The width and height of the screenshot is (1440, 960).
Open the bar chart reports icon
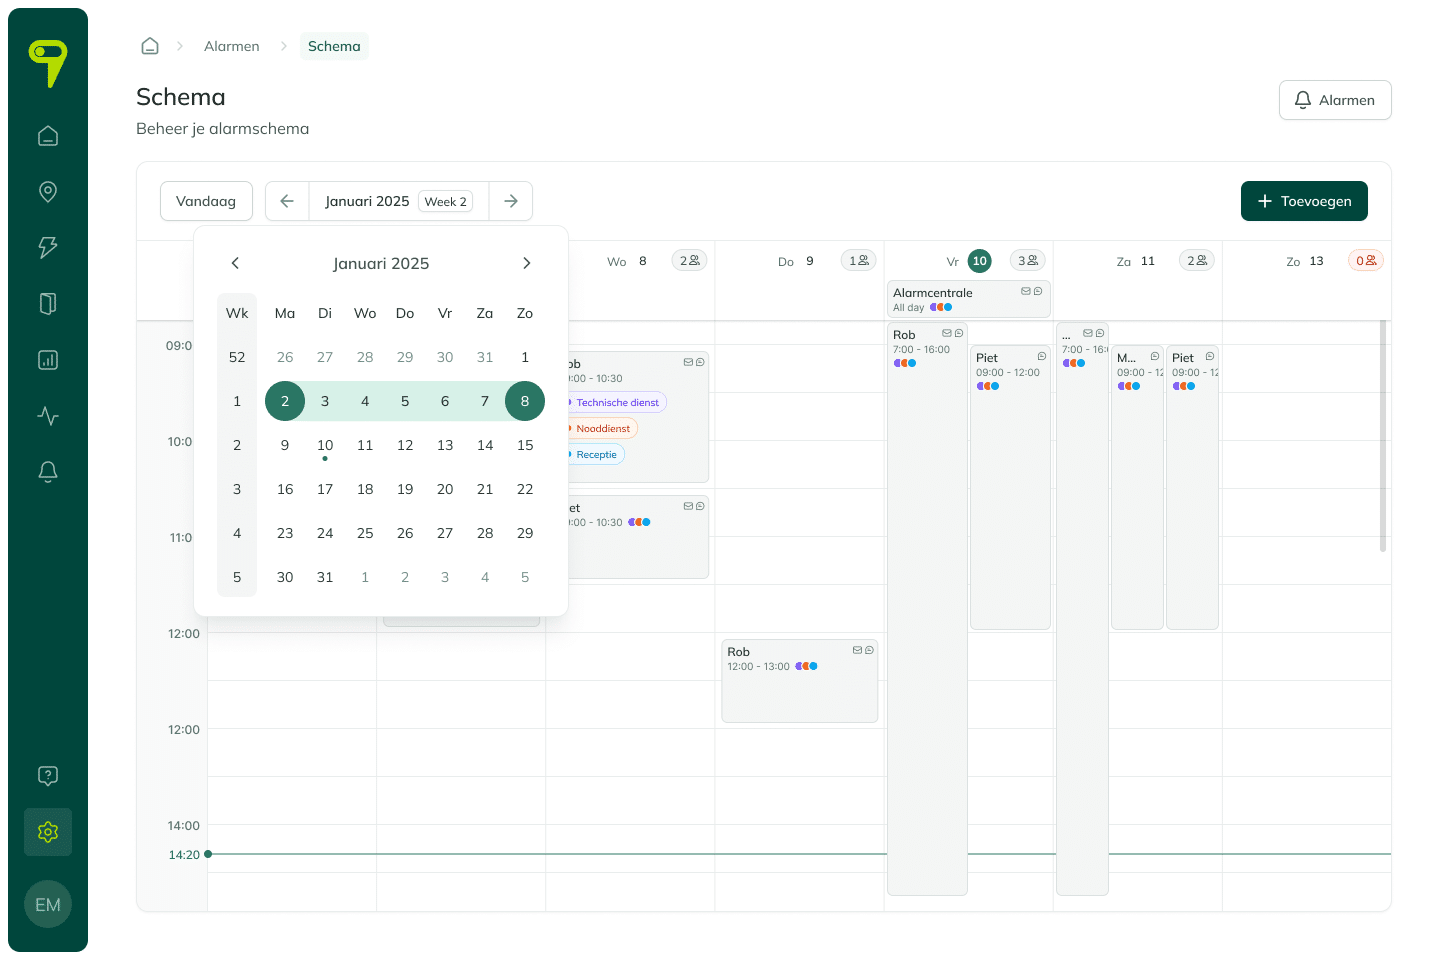[x=48, y=360]
